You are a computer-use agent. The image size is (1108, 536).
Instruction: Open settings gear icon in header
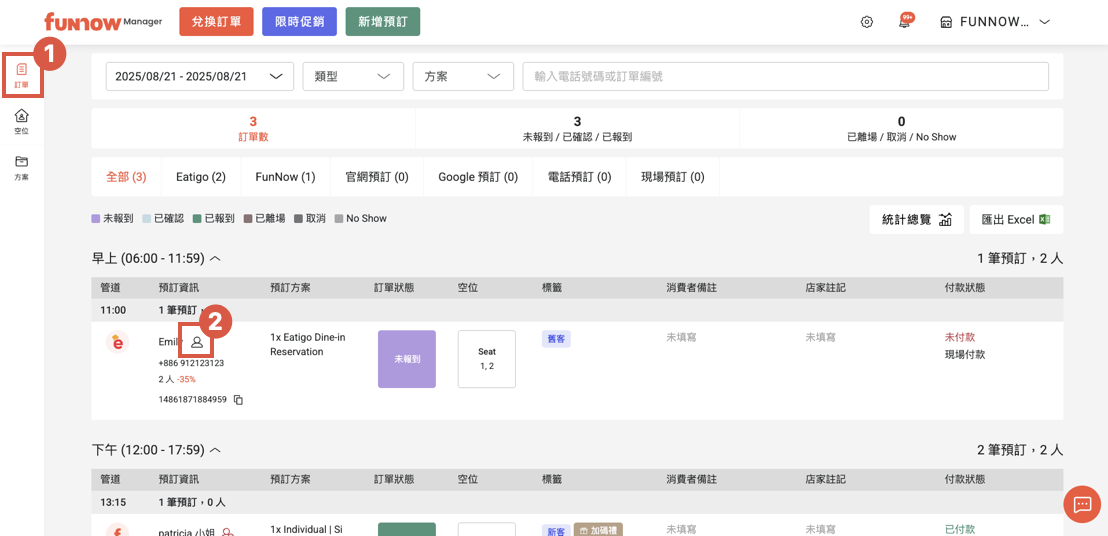[867, 22]
